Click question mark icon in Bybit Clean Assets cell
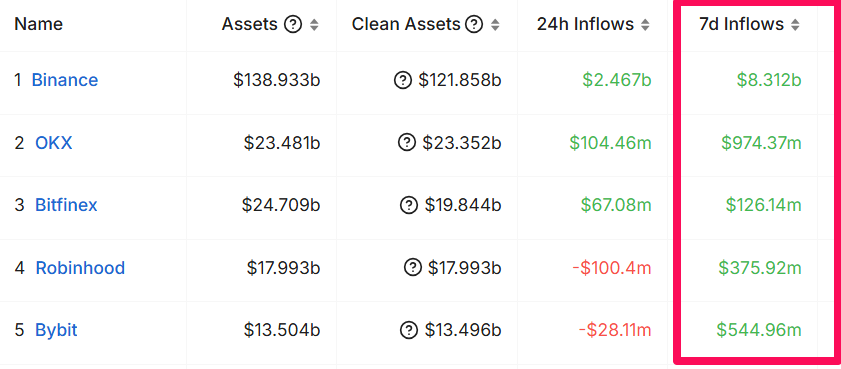This screenshot has height=369, width=841. pyautogui.click(x=409, y=330)
